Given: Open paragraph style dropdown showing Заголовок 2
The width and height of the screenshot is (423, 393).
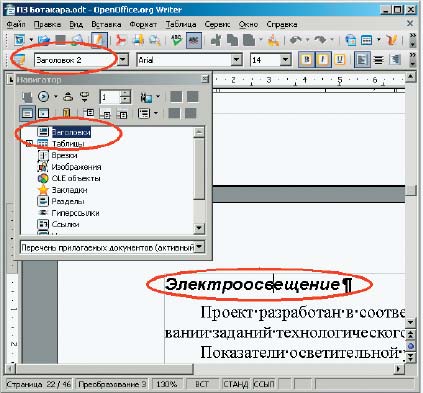Looking at the screenshot, I should (x=123, y=60).
